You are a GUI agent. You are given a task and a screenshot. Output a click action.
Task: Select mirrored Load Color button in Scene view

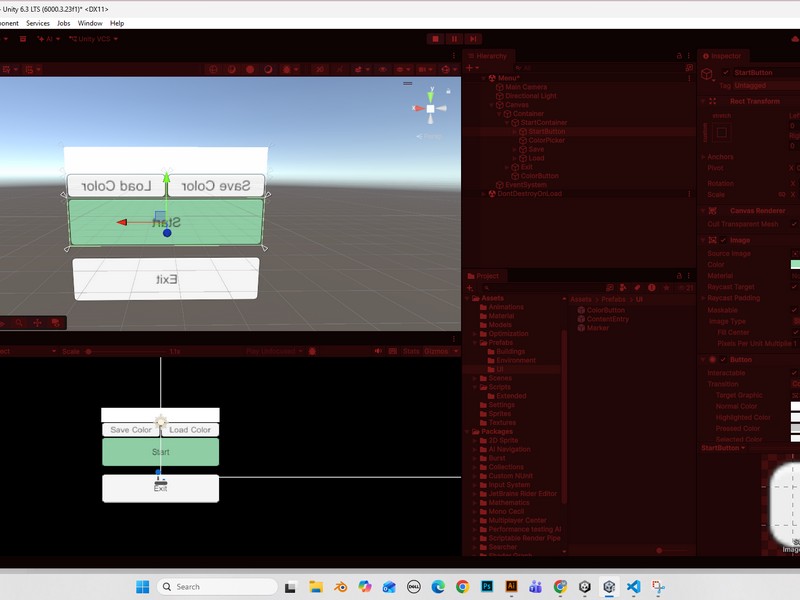pyautogui.click(x=116, y=186)
